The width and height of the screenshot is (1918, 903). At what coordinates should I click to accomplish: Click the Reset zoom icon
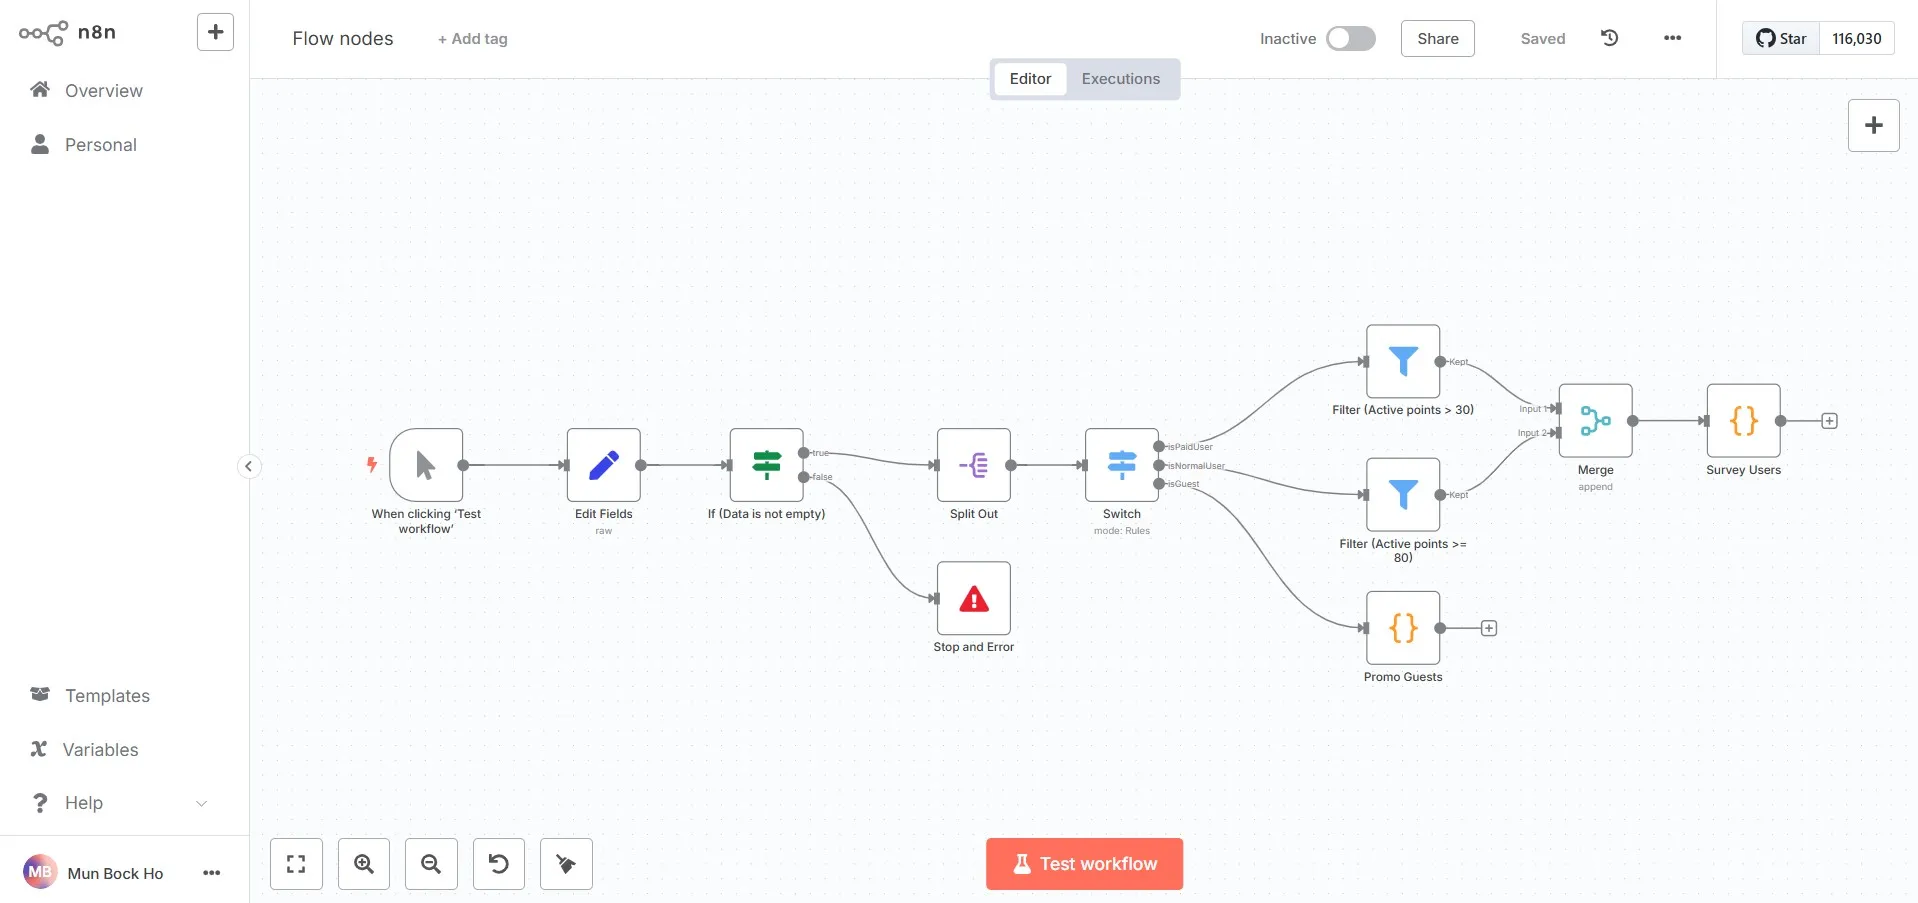(x=498, y=864)
